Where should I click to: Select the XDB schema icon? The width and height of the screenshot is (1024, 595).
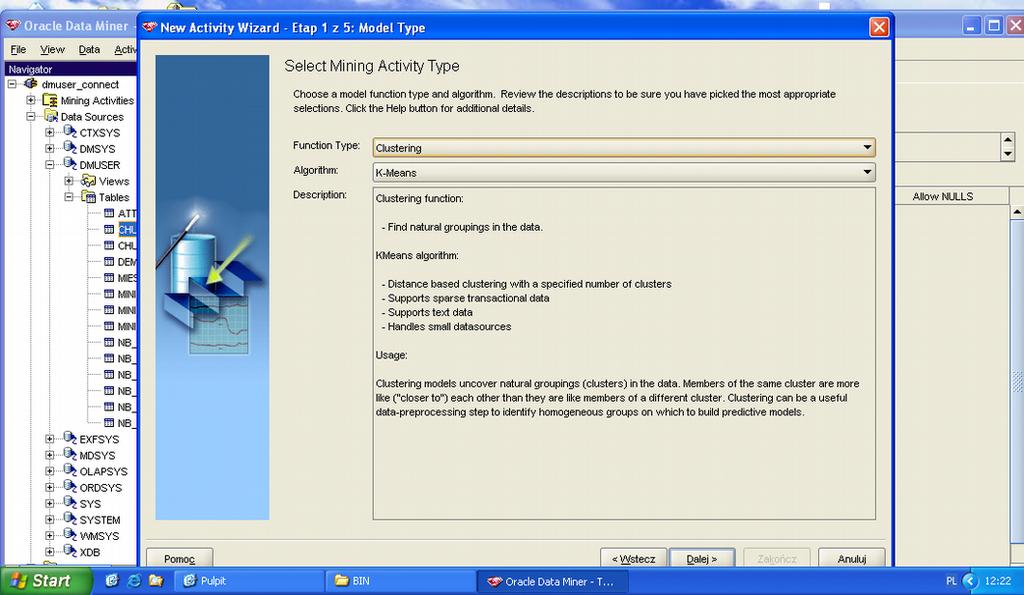point(69,551)
